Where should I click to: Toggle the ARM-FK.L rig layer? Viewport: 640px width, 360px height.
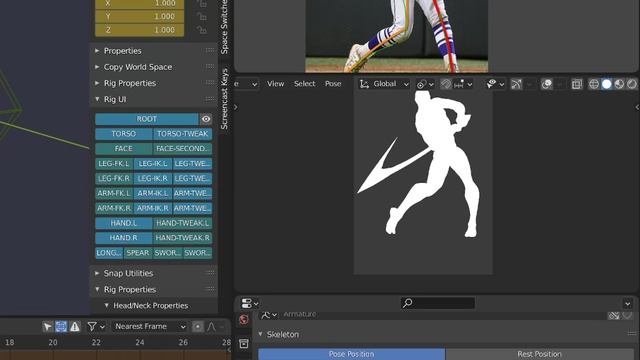coord(114,193)
